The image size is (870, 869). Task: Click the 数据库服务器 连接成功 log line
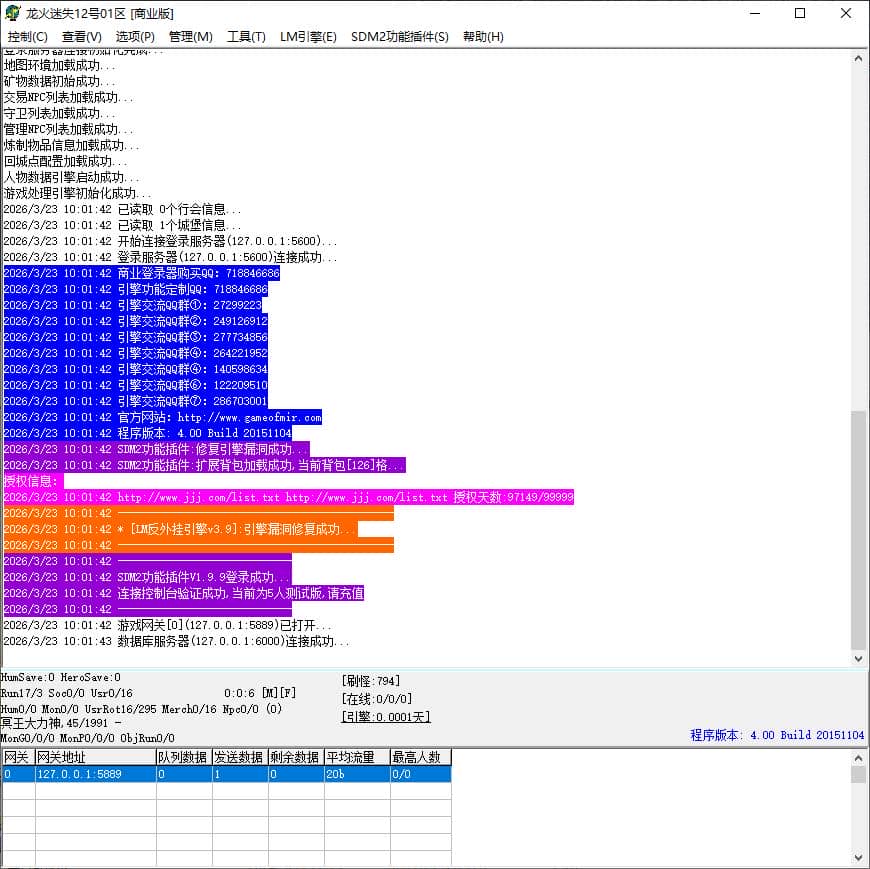(x=176, y=641)
